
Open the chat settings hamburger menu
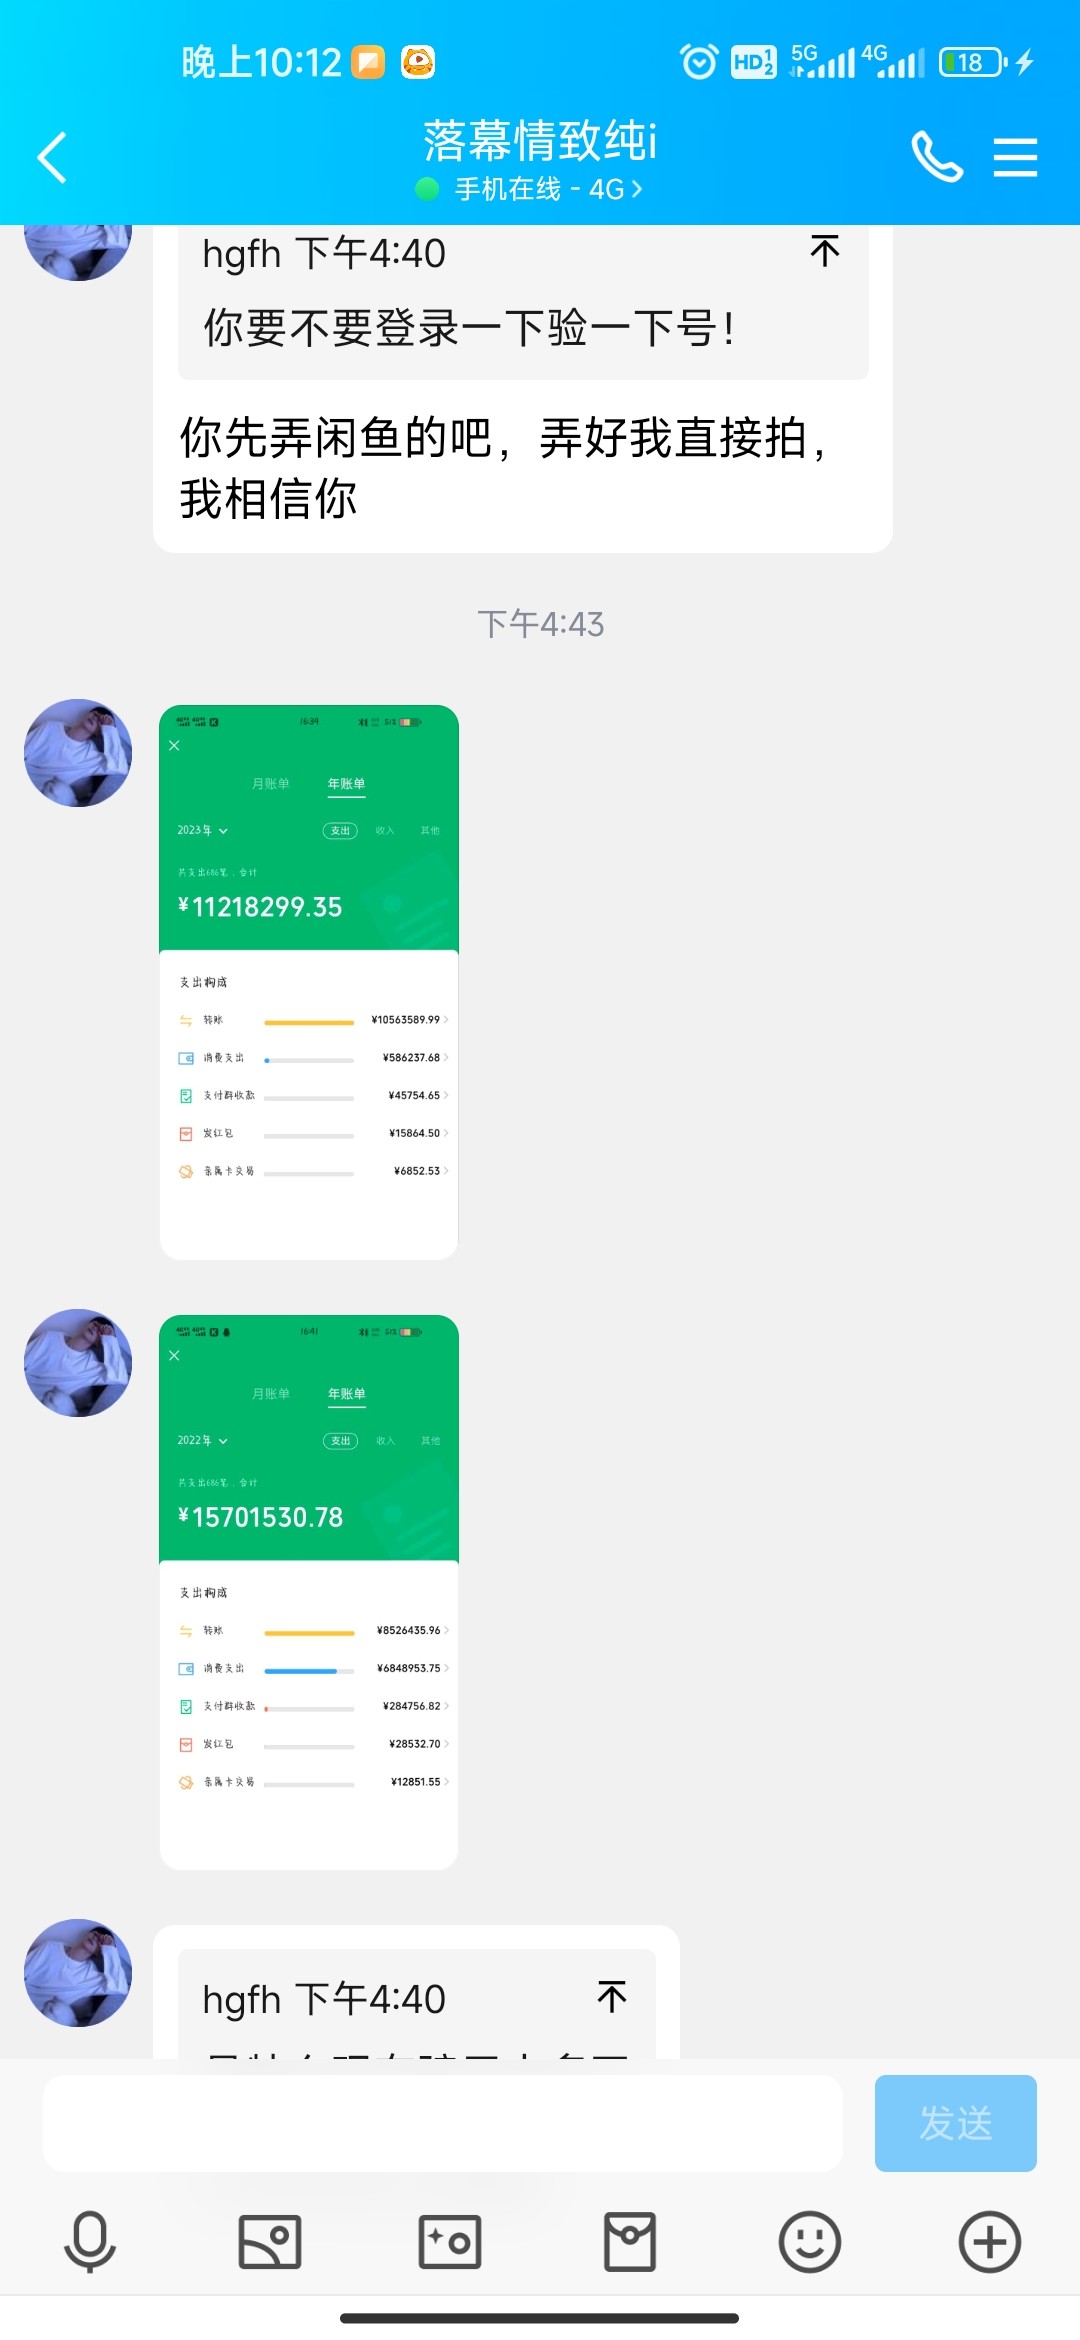pos(1015,158)
